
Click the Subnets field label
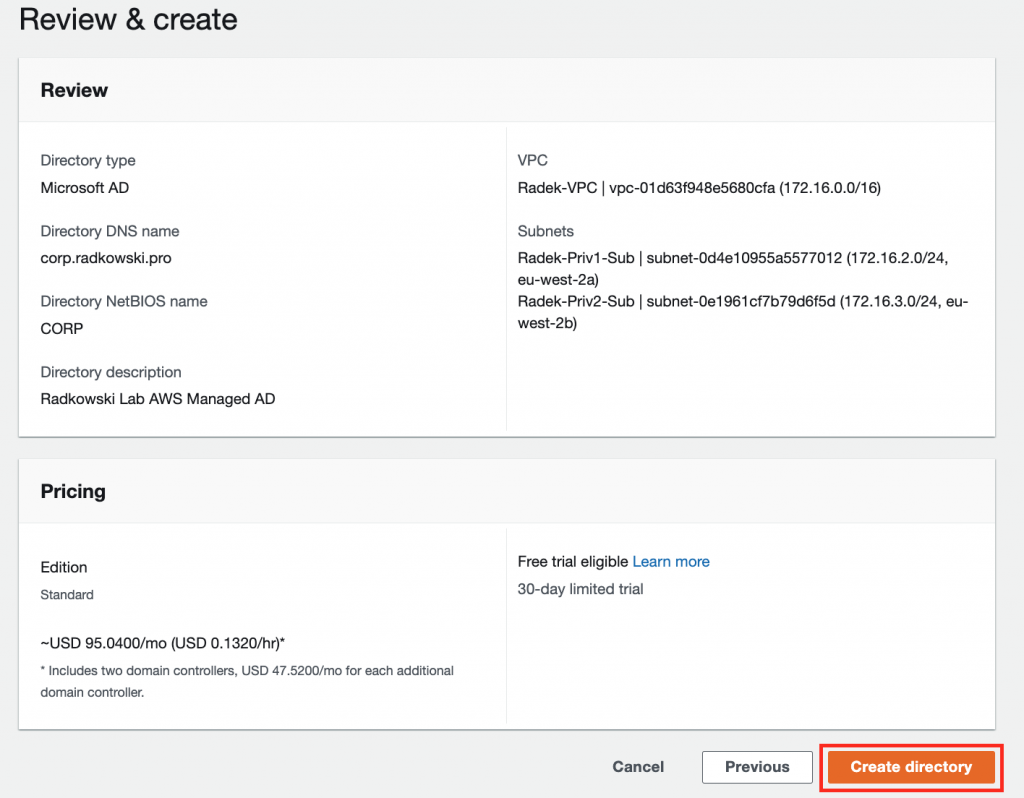(x=545, y=231)
